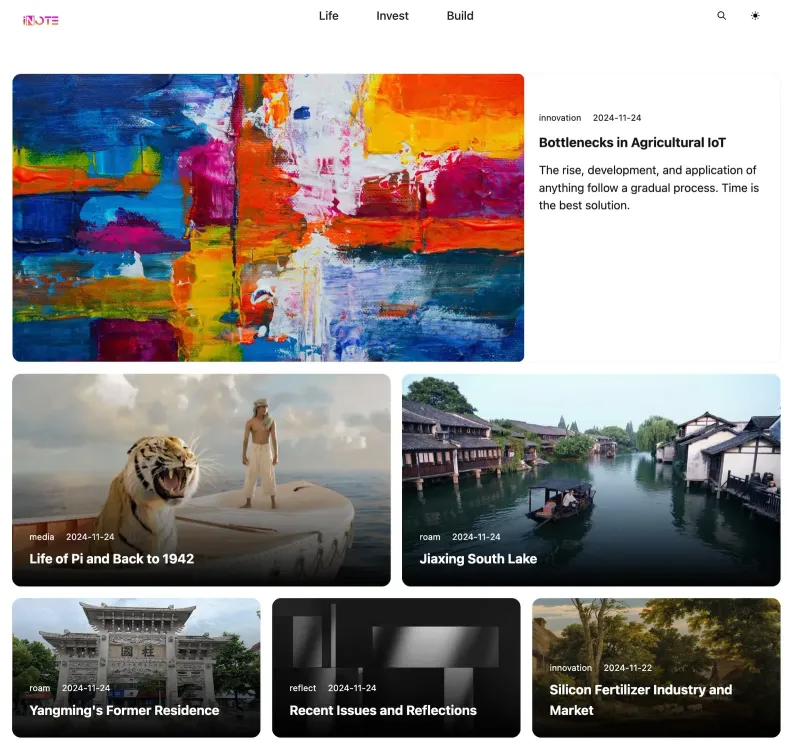Open Life of Pi and Back to 1942

click(x=111, y=559)
